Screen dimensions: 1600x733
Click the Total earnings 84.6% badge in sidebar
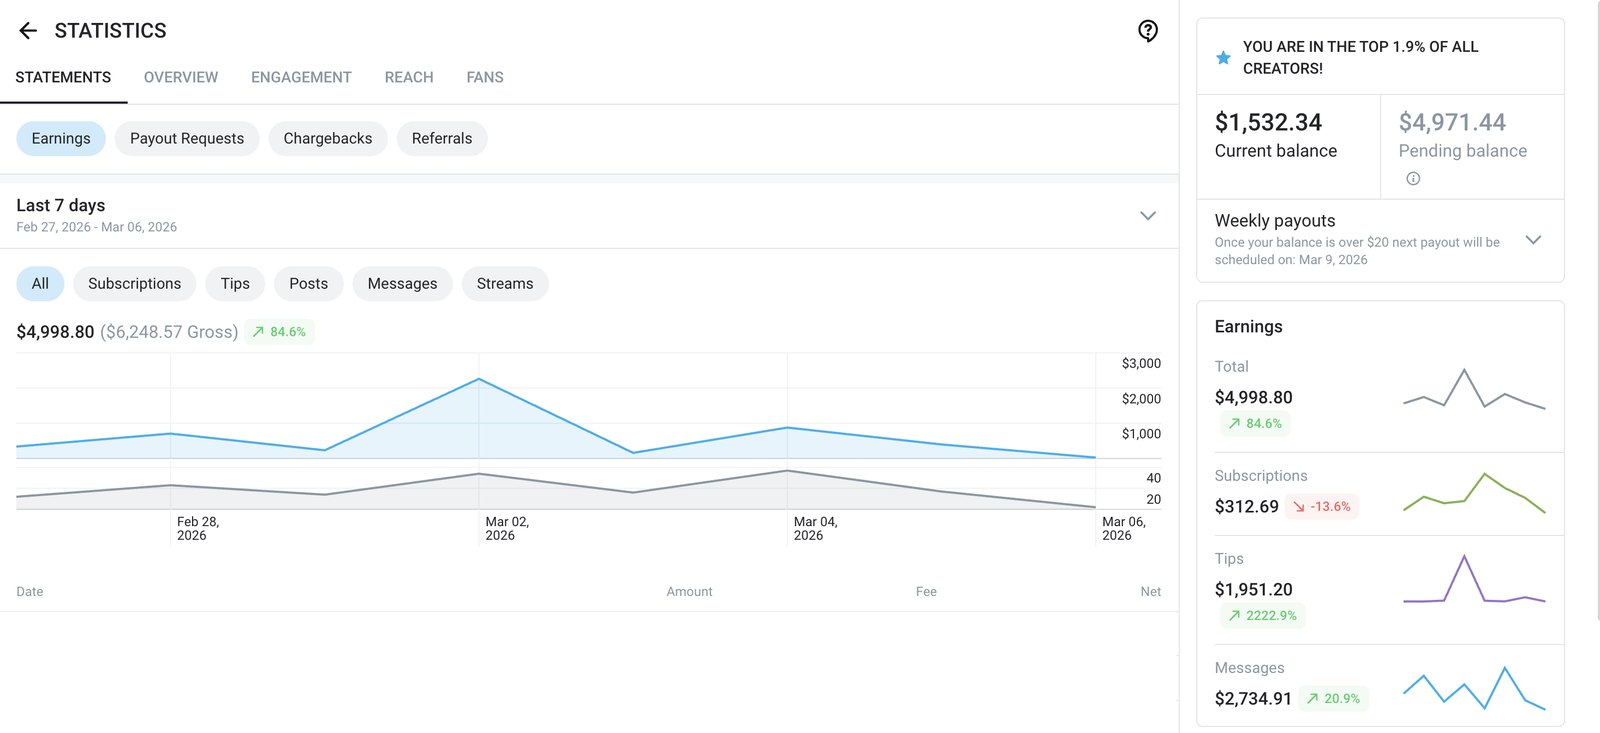click(1255, 424)
